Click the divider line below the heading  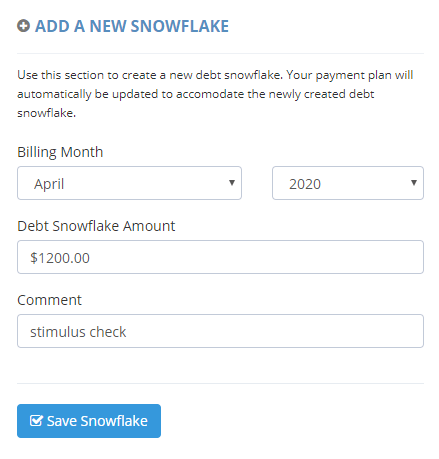click(220, 53)
